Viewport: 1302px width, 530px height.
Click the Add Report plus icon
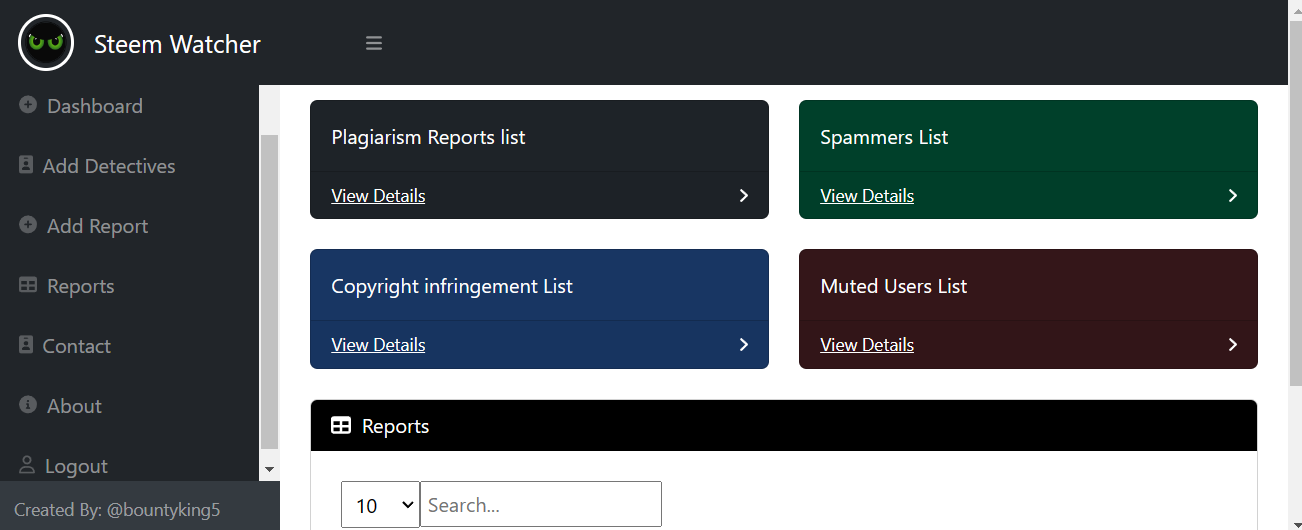click(x=28, y=225)
